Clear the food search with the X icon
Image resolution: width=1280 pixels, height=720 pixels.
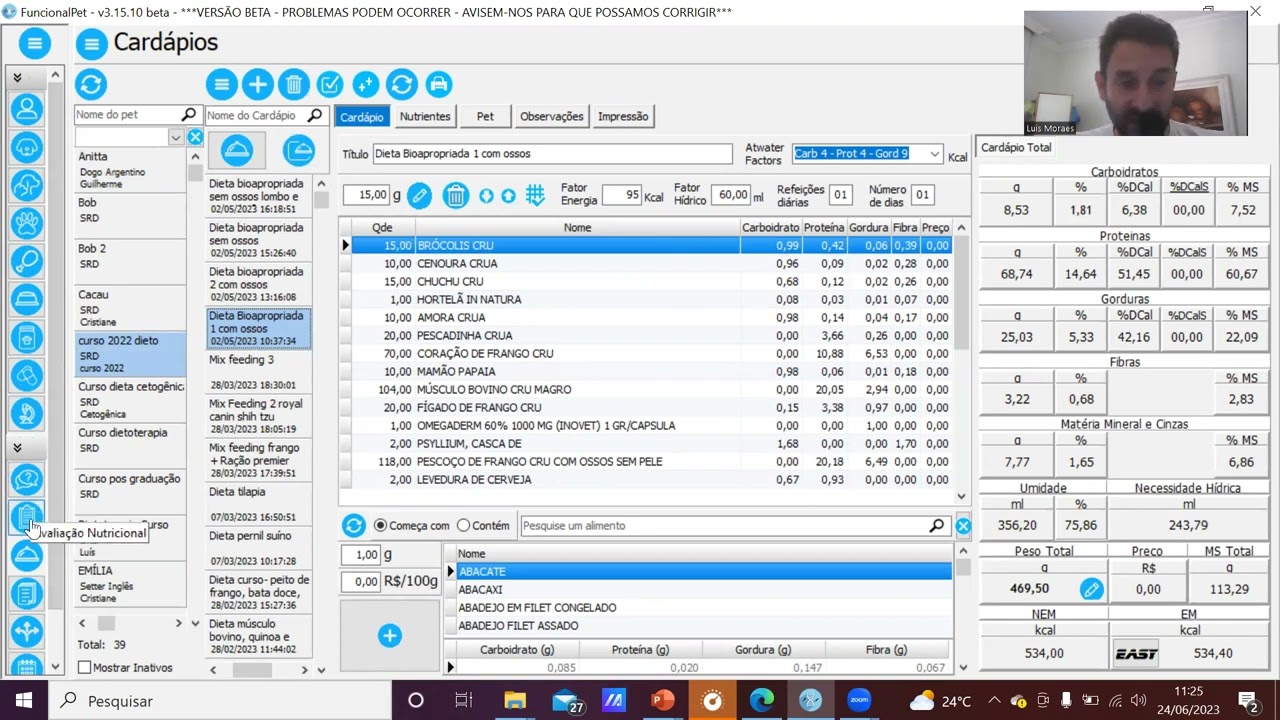962,526
